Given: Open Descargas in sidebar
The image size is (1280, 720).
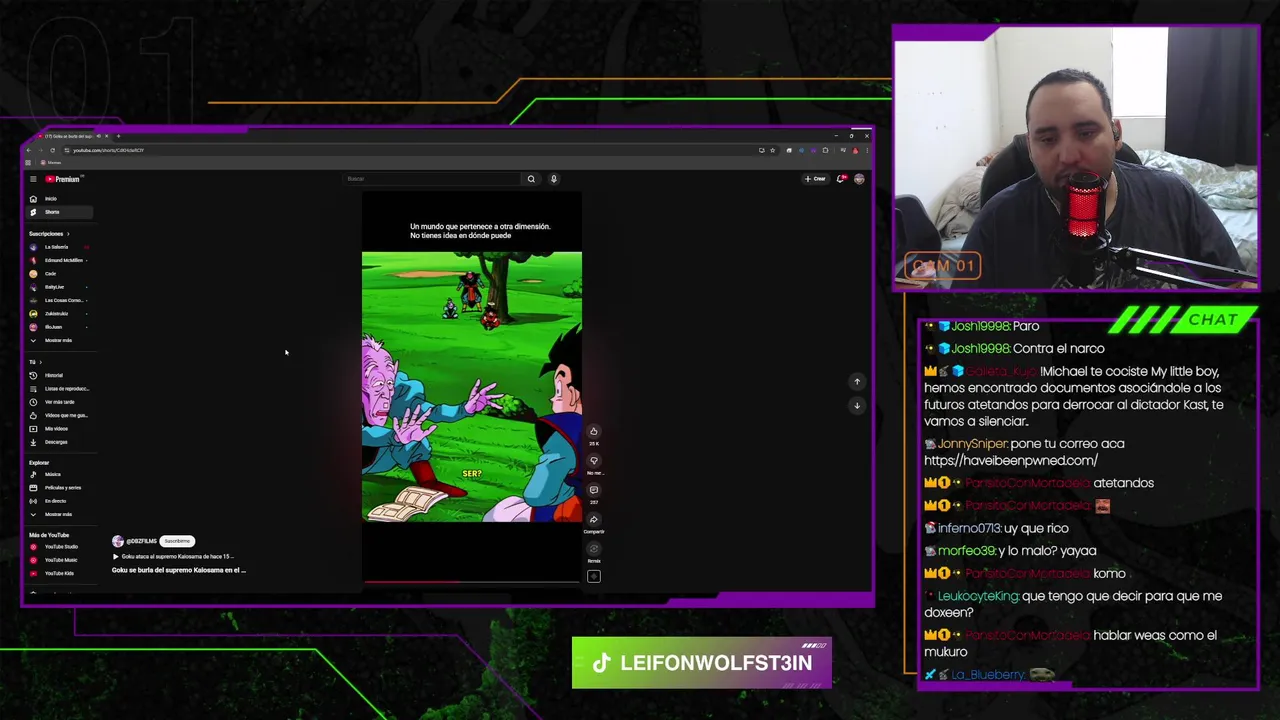Looking at the screenshot, I should (60, 442).
